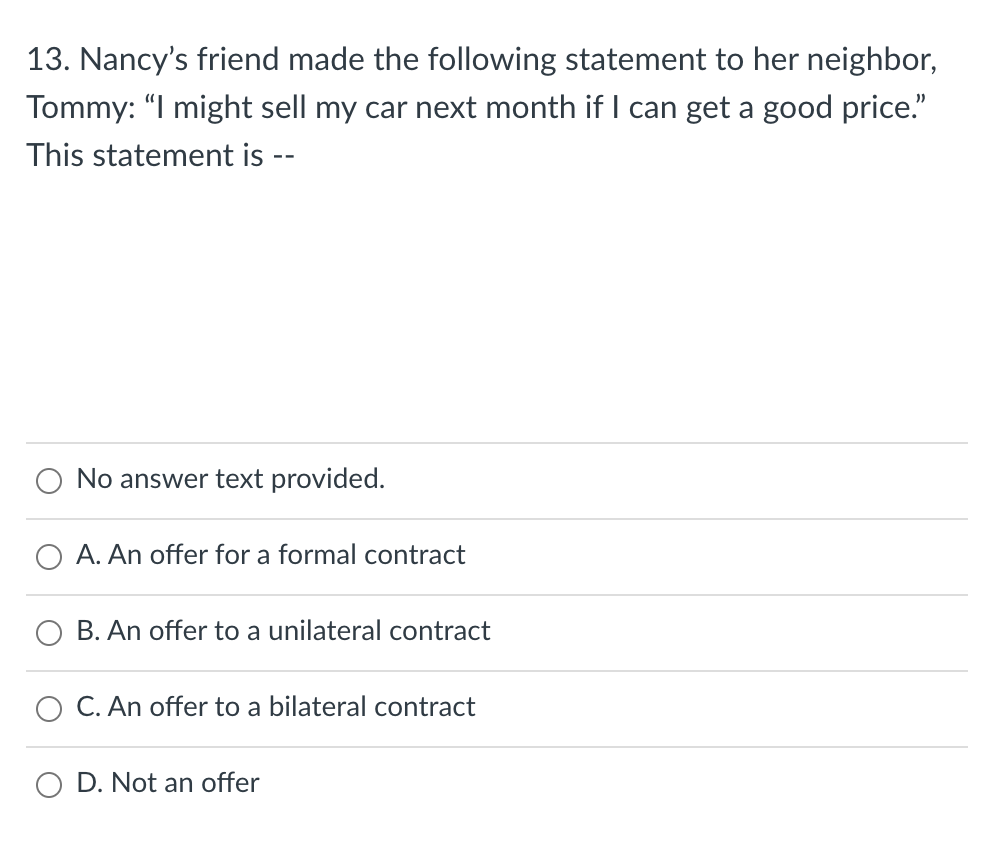Click answer text "An offer for a formal contract"
The height and width of the screenshot is (848, 994).
285,555
